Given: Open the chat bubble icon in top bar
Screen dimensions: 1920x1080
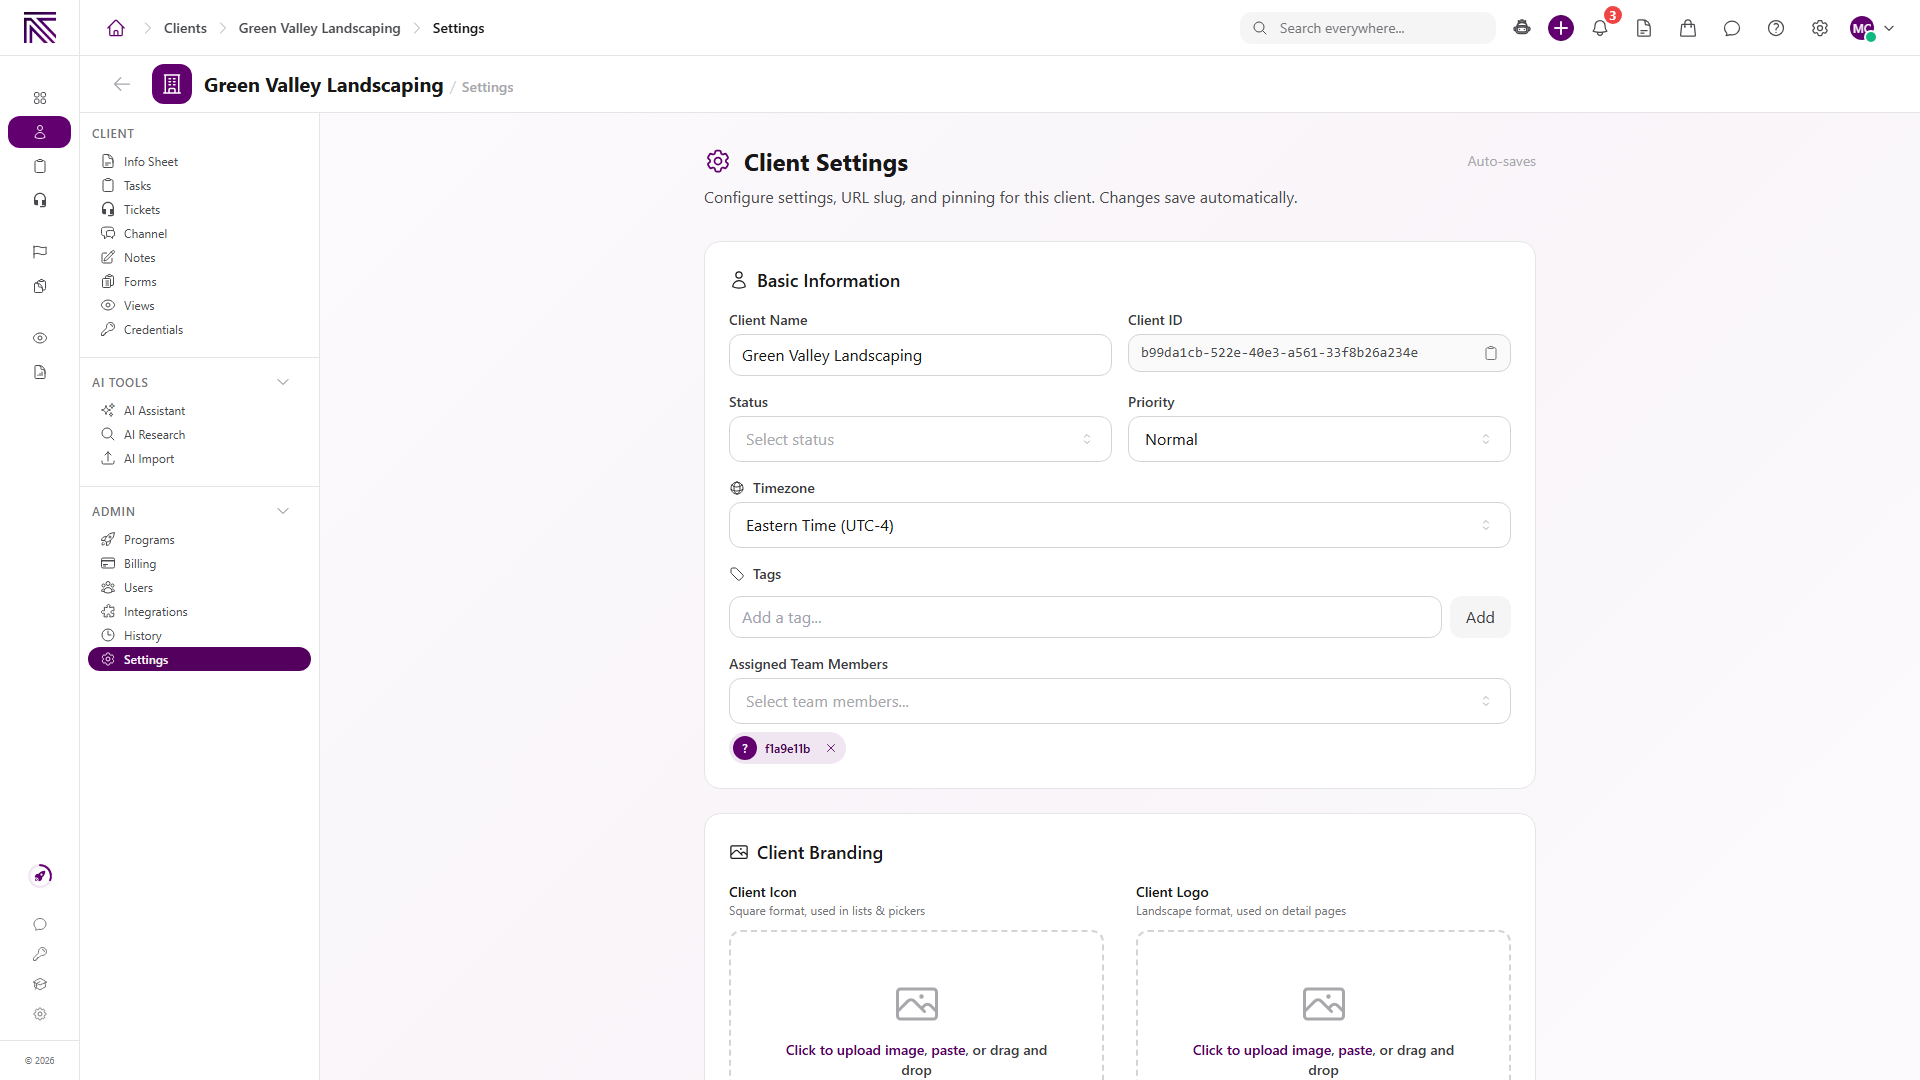Looking at the screenshot, I should click(1732, 28).
